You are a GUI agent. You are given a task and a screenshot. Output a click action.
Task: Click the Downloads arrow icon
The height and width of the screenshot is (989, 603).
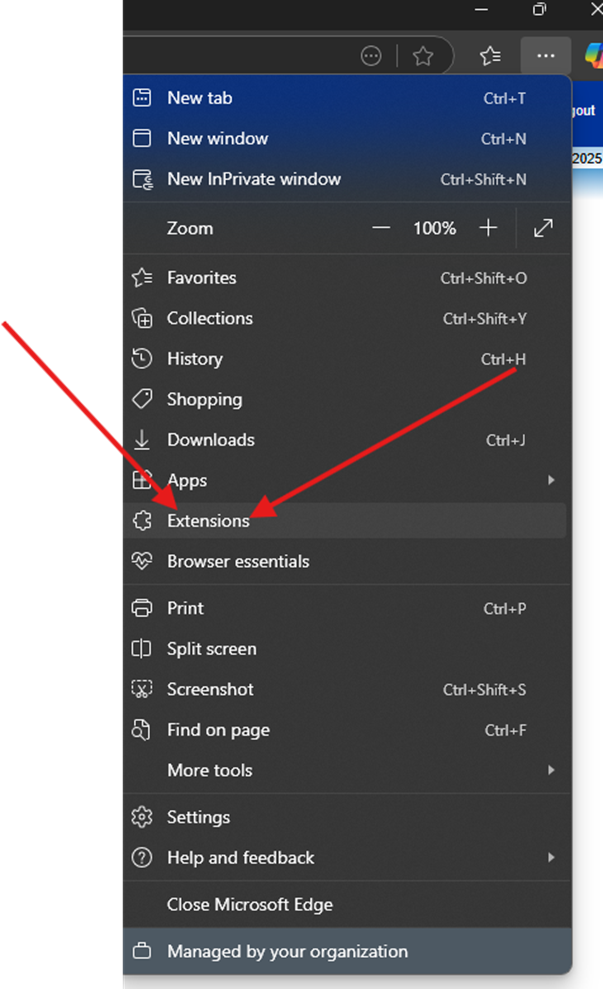click(142, 440)
